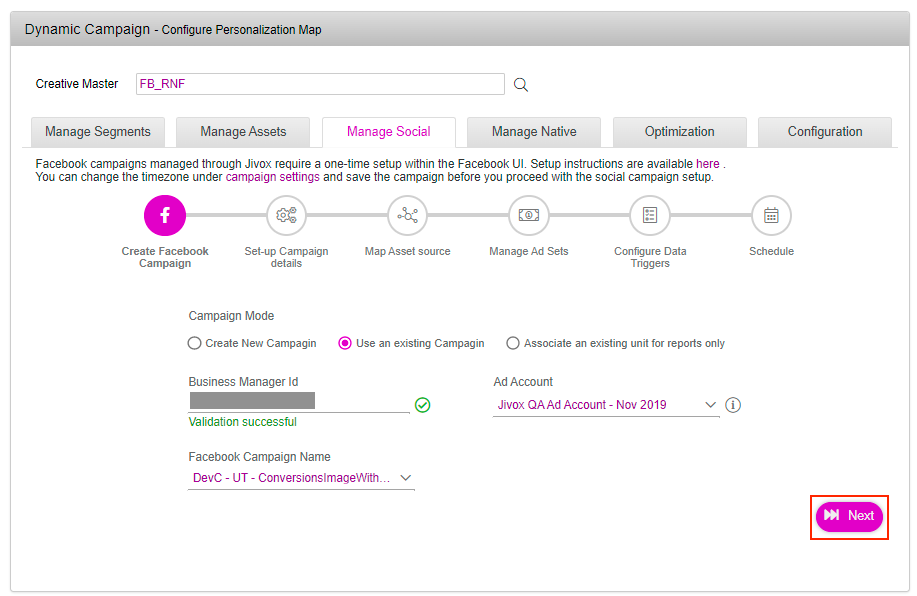Open the Optimization tab
The image size is (917, 596).
679,132
